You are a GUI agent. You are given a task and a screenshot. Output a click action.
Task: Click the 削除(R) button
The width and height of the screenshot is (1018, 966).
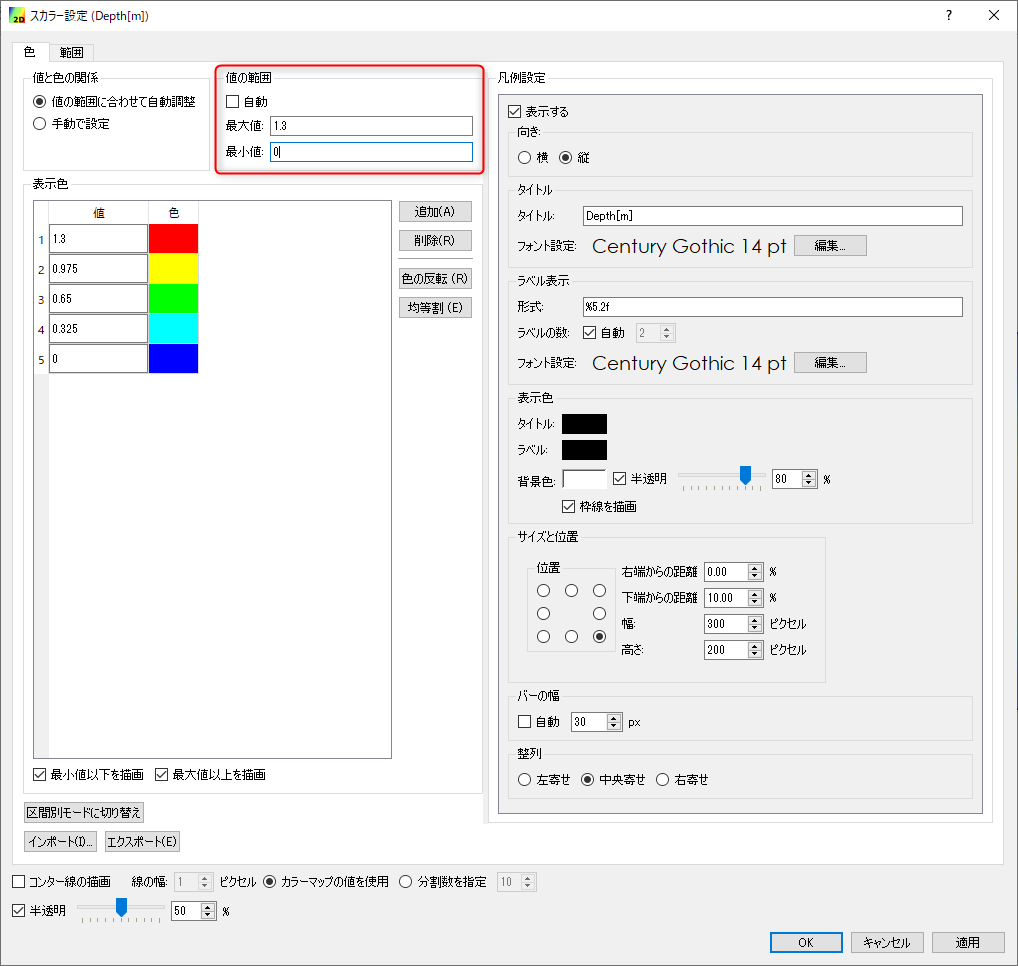pyautogui.click(x=435, y=240)
